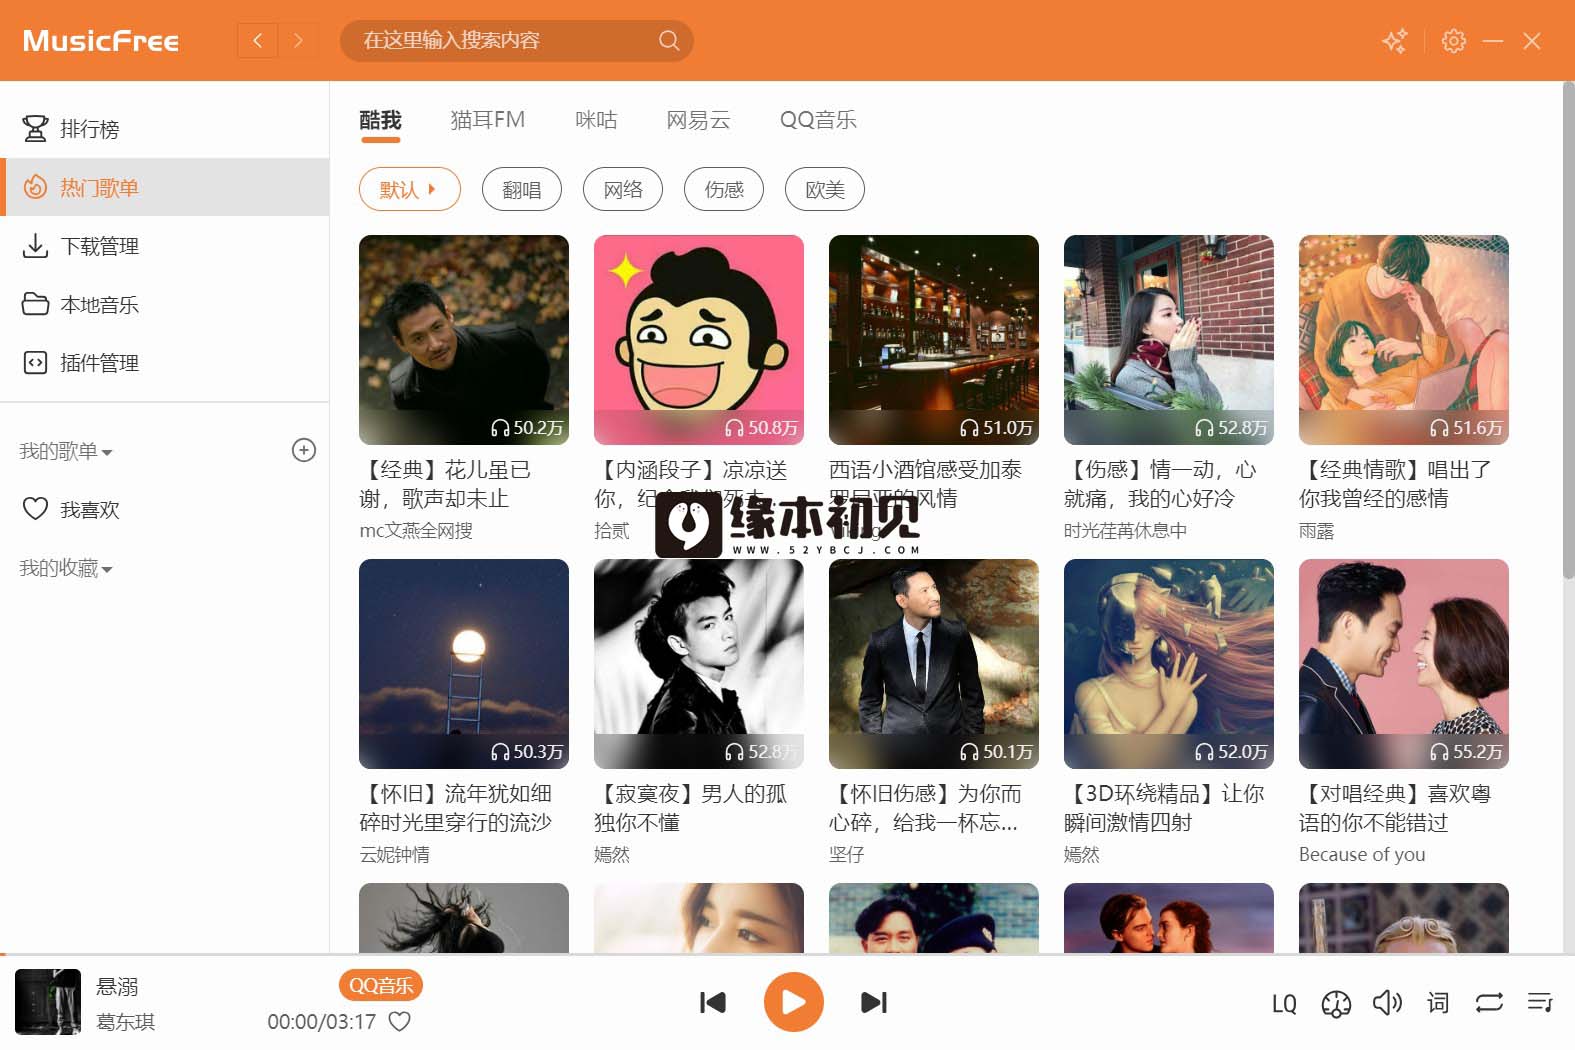Click author name 坚仔
Screen dimensions: 1575x1050
846,854
